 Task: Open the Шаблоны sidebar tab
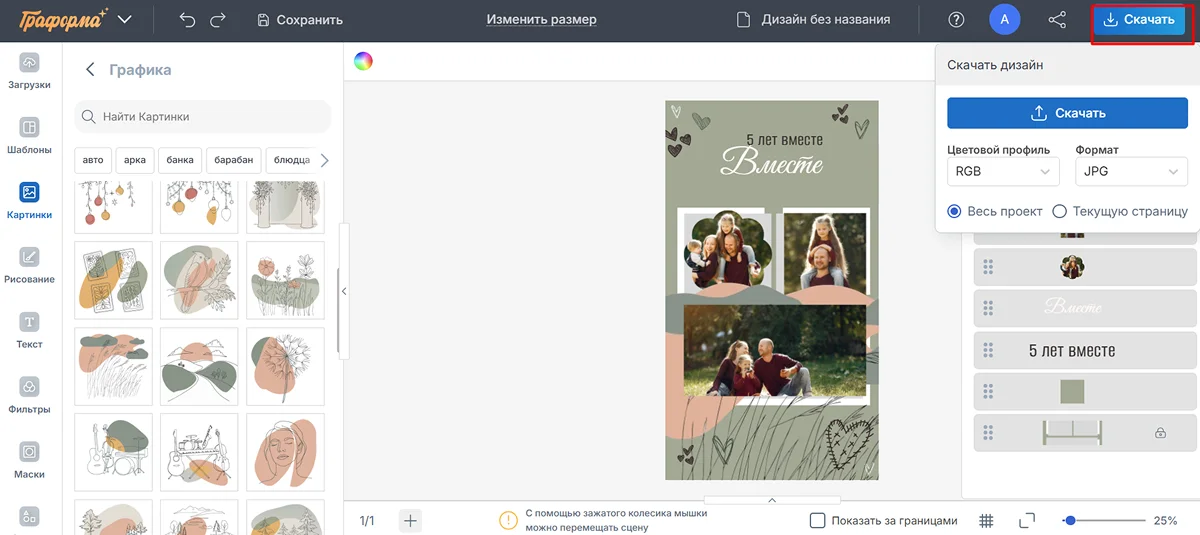(x=30, y=136)
